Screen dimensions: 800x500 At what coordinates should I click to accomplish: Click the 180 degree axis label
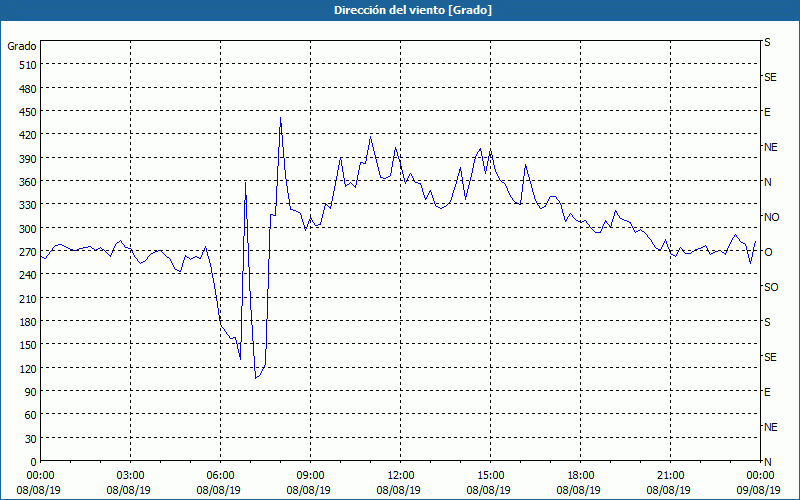coord(28,322)
